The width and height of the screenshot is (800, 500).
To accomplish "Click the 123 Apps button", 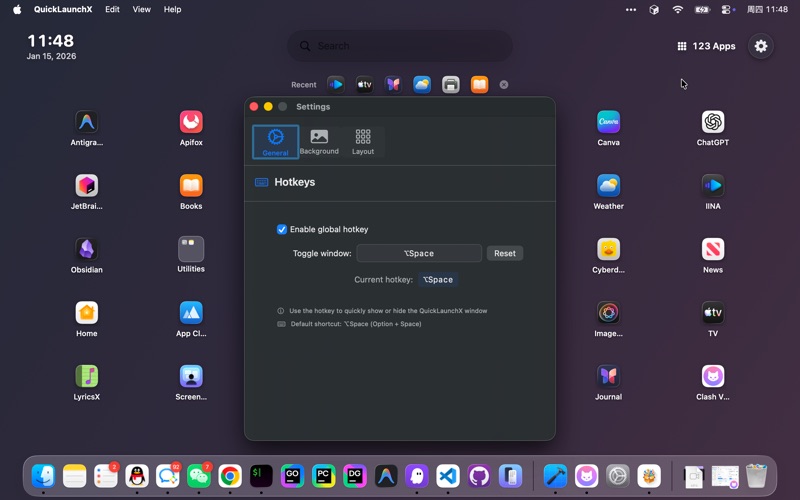I will pos(706,46).
